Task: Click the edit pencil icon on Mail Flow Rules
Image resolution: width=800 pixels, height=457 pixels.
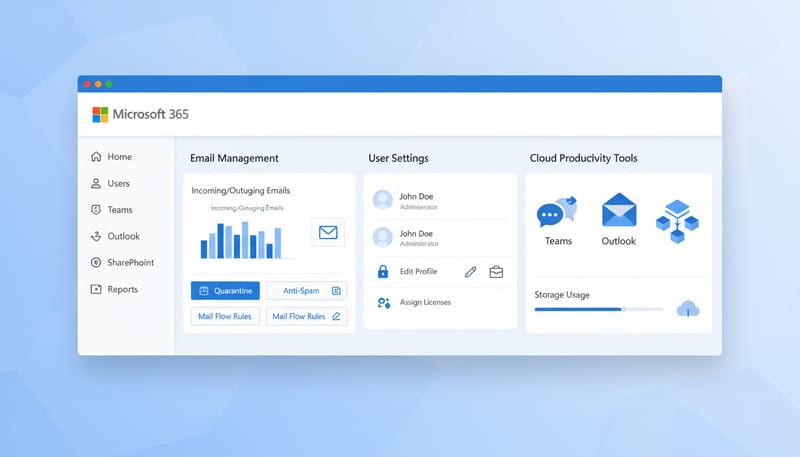Action: pyautogui.click(x=336, y=316)
